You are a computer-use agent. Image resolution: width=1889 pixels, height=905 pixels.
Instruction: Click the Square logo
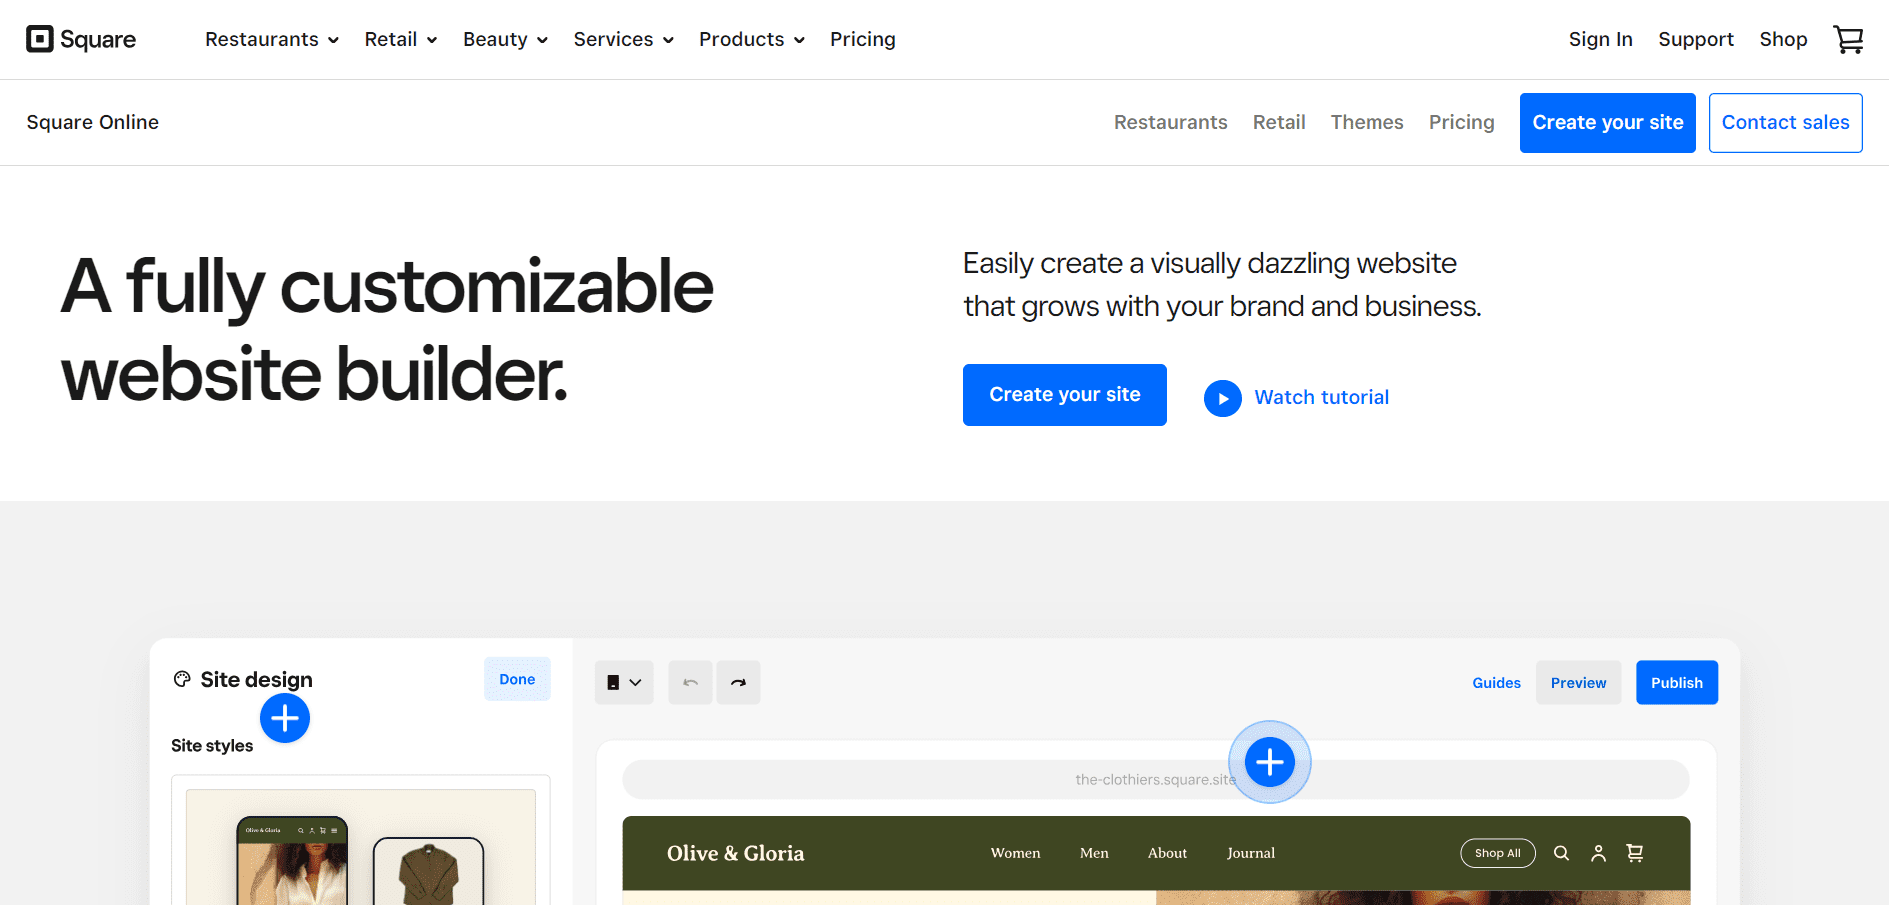(x=81, y=39)
